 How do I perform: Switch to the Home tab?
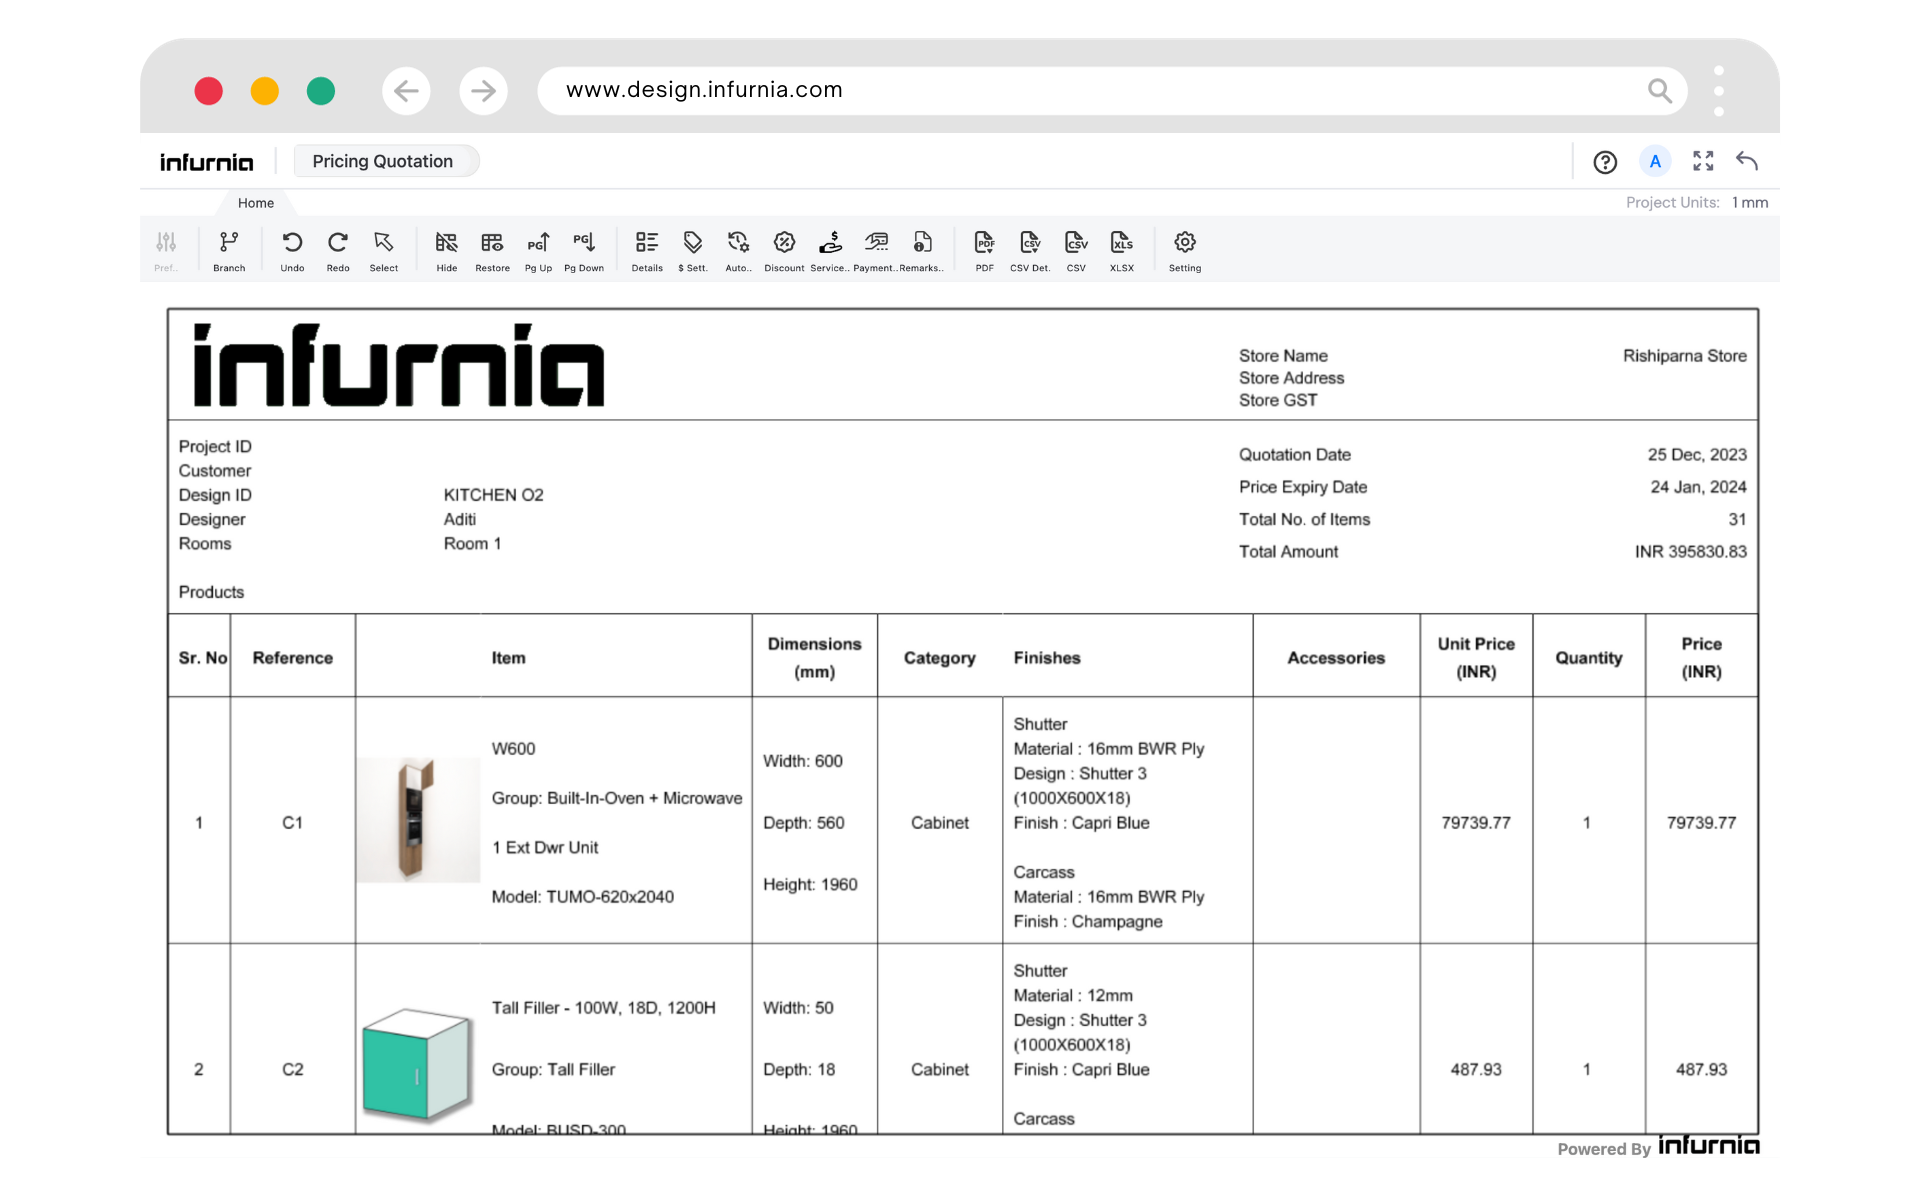pyautogui.click(x=255, y=203)
